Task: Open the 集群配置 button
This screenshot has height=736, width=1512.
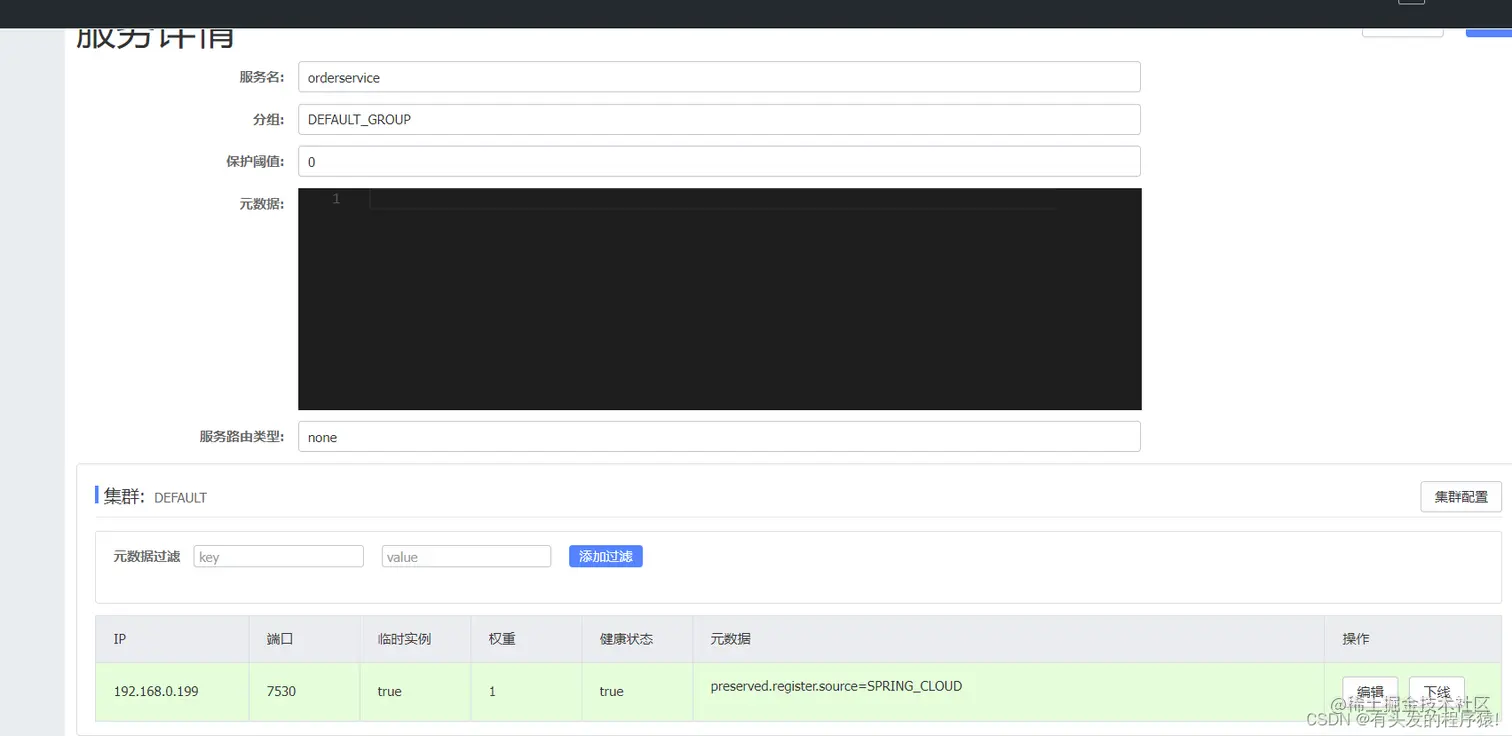Action: click(1461, 497)
